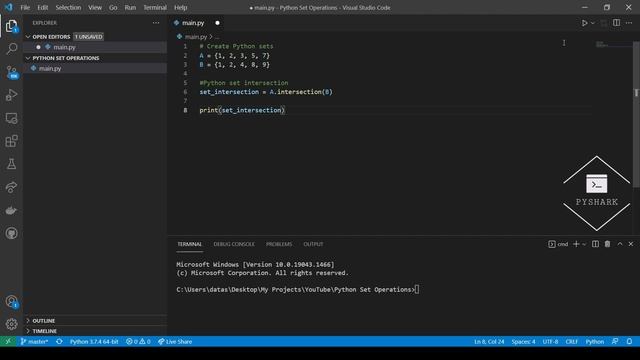Close the terminal panel
Viewport: 640px width, 360px height.
click(x=631, y=244)
